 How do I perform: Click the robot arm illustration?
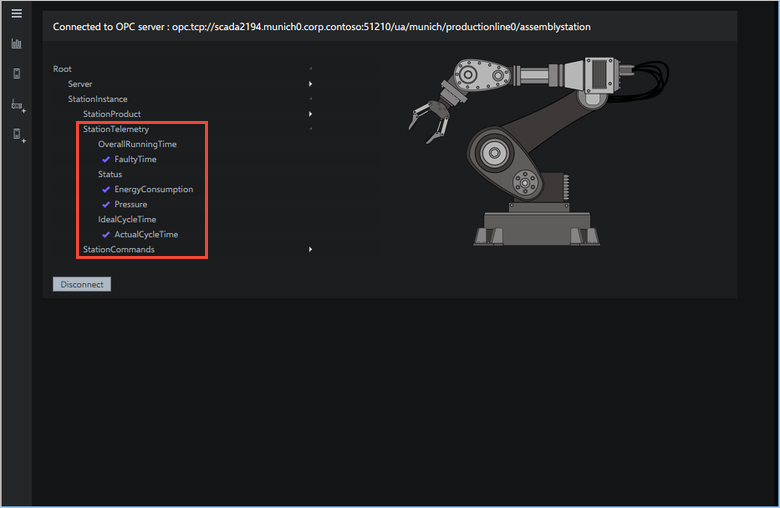(538, 151)
